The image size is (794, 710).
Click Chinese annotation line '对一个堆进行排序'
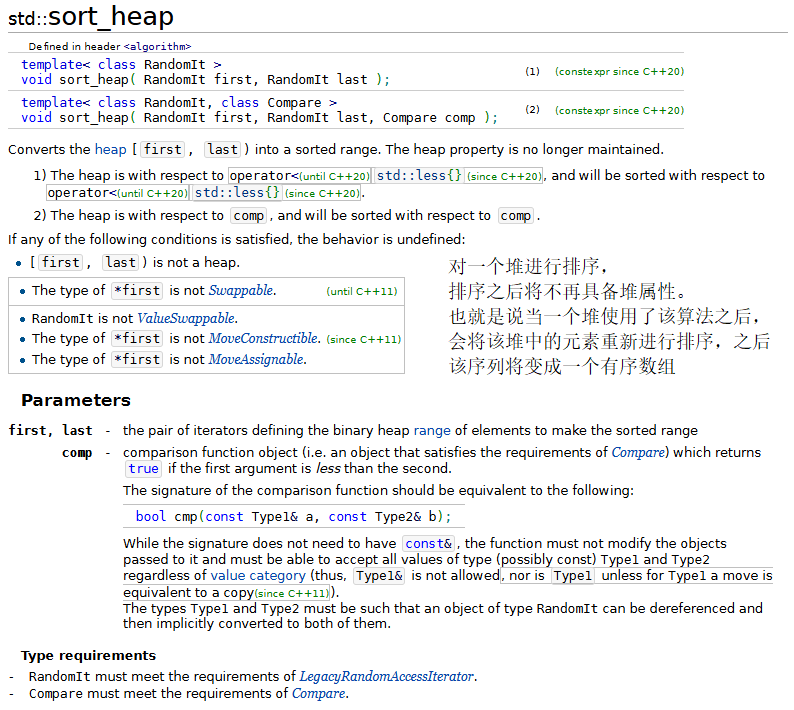pos(528,266)
